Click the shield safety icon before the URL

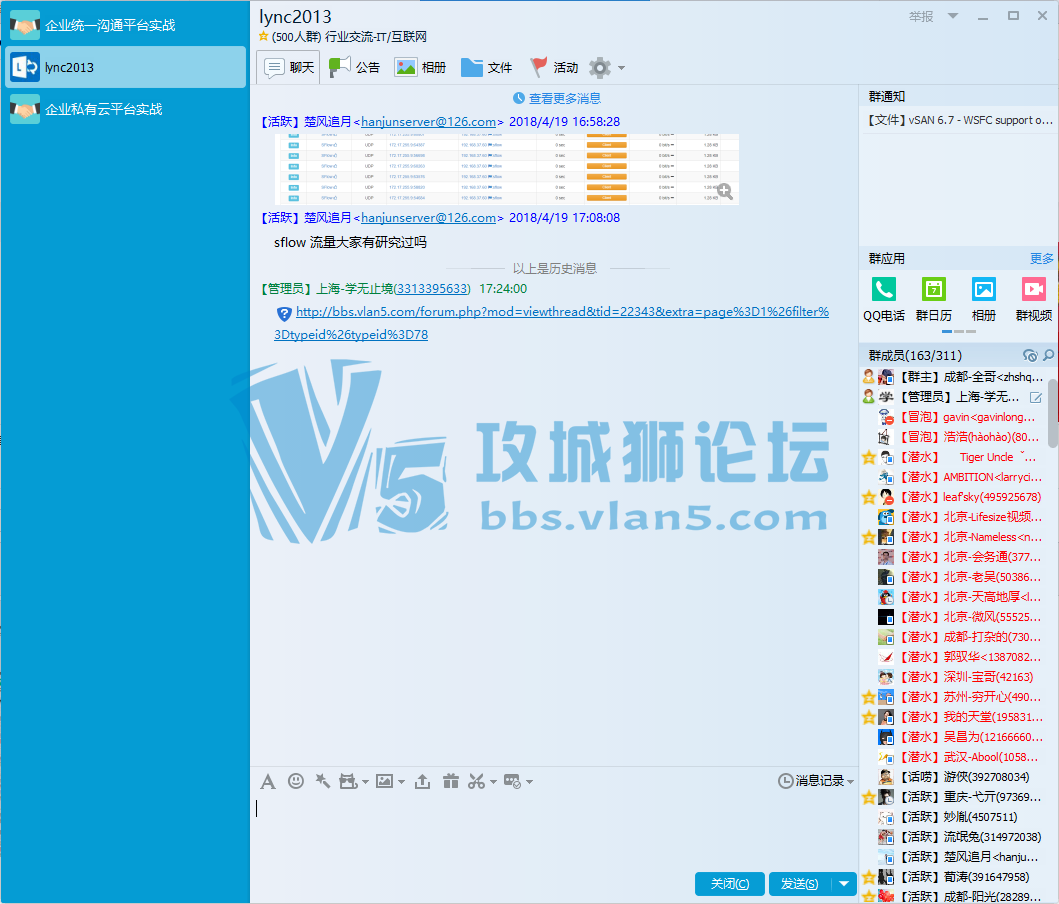pos(284,313)
